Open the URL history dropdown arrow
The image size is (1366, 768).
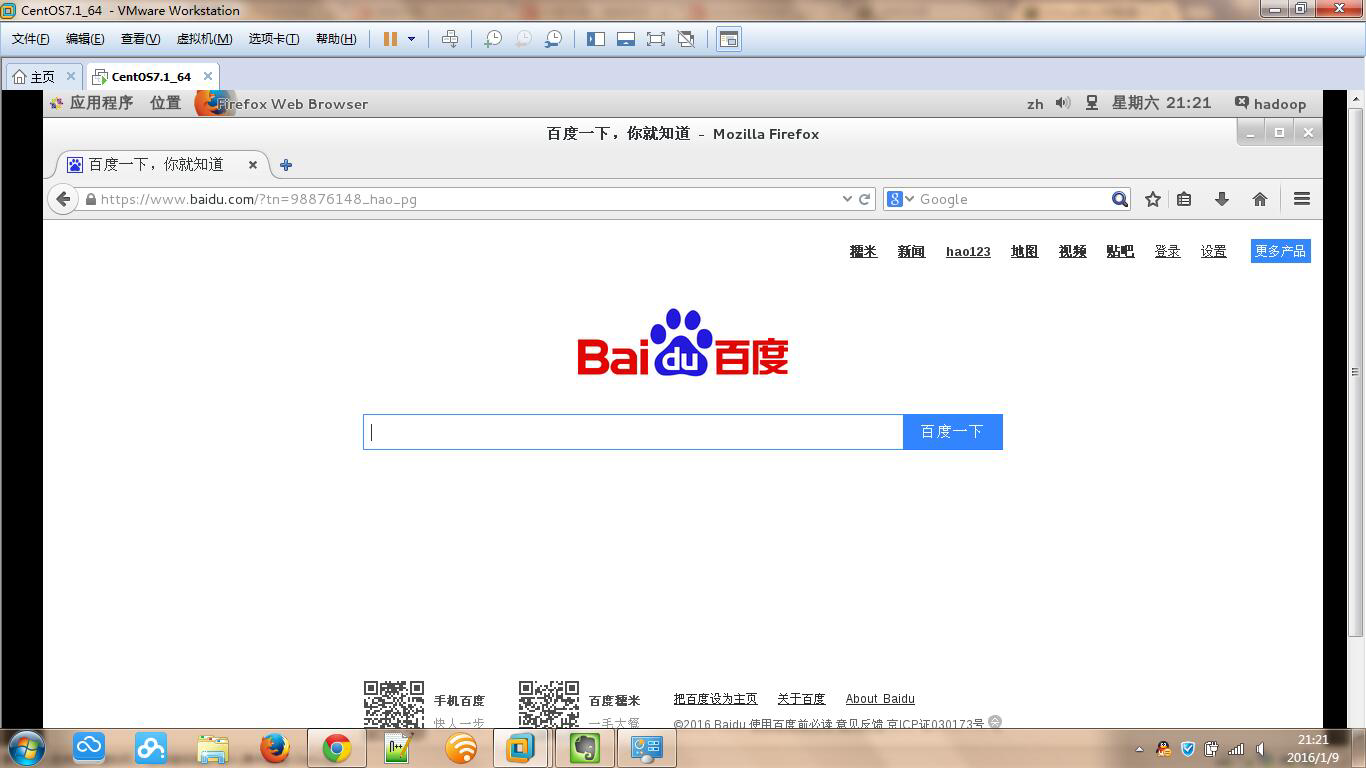tap(848, 199)
